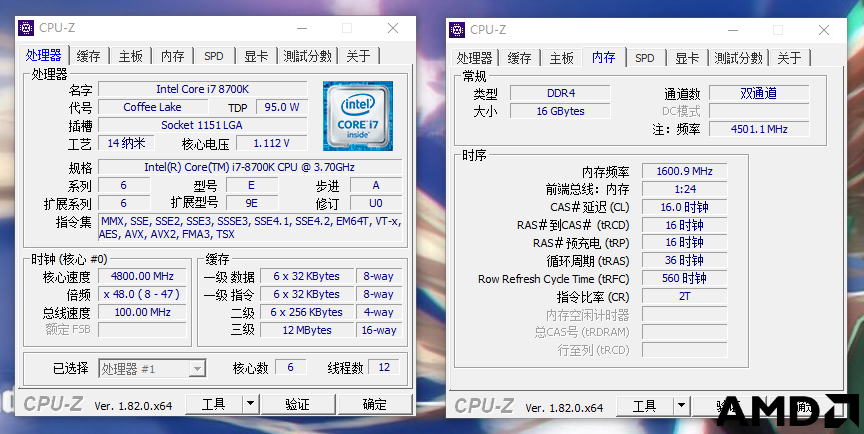Open 关于 tab in the right CPU-Z window
Screen dimensions: 864x434
pos(790,58)
